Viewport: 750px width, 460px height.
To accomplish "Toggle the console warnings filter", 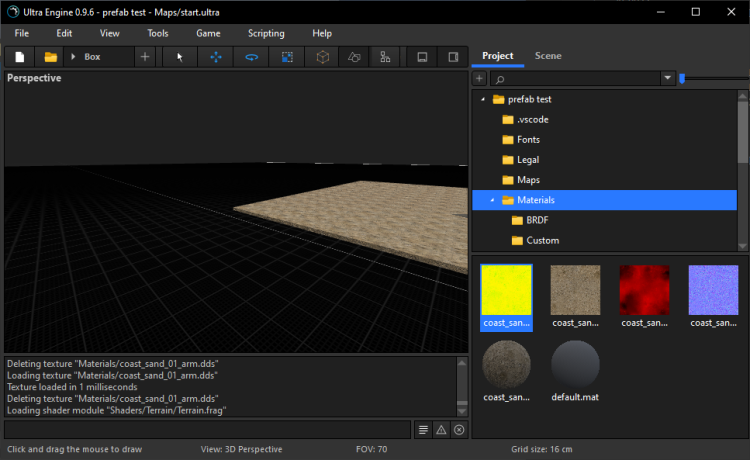I will coord(441,429).
